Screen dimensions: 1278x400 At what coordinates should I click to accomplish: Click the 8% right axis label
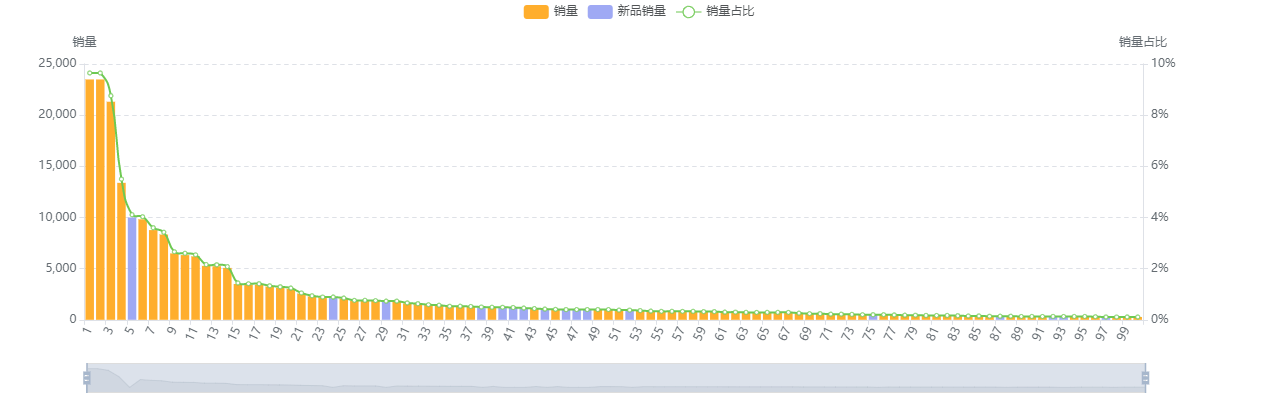1160,114
